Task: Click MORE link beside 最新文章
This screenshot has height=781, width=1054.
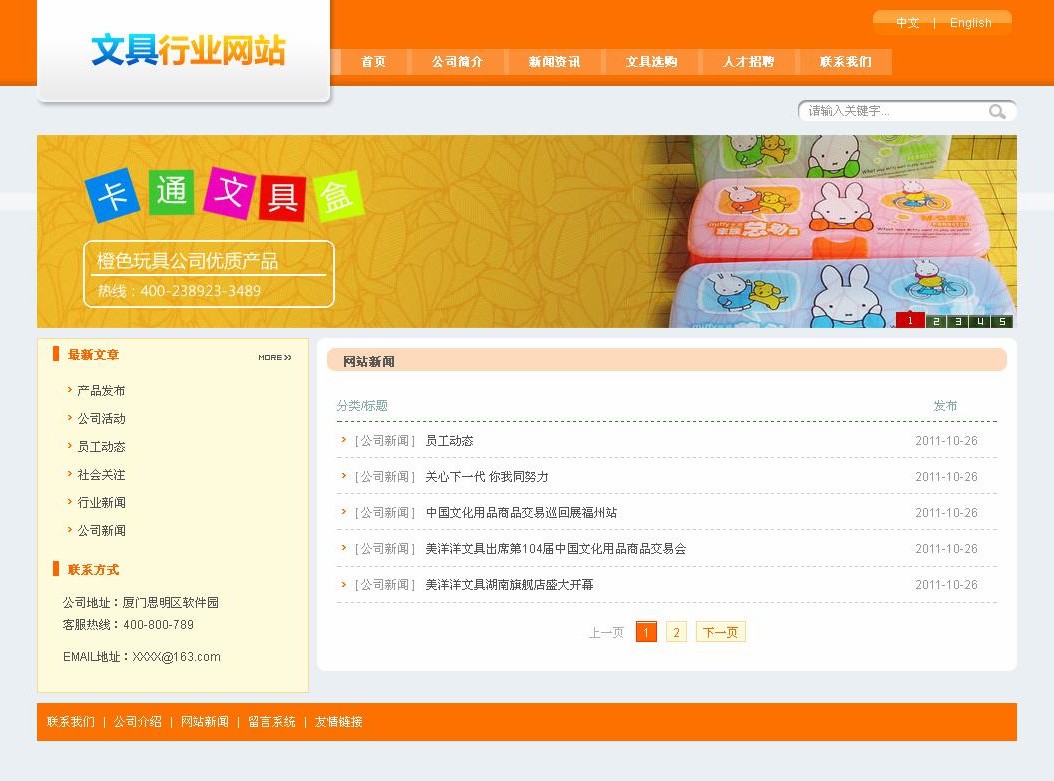Action: click(x=274, y=357)
